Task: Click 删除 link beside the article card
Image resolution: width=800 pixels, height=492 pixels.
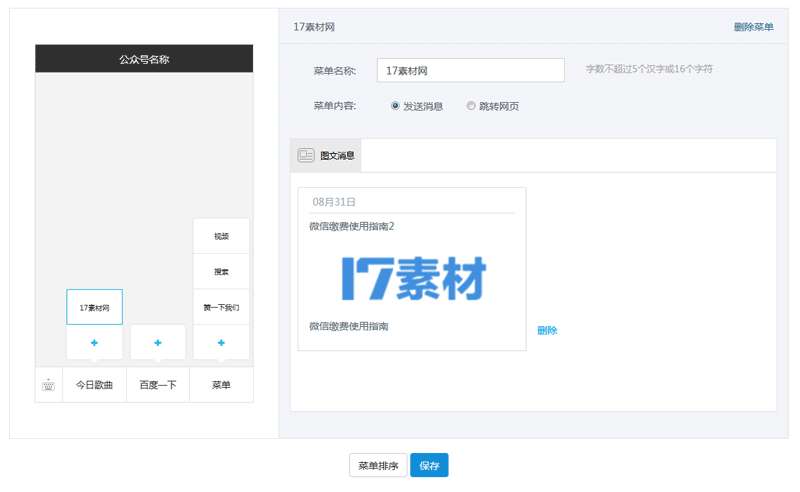Action: [x=547, y=331]
